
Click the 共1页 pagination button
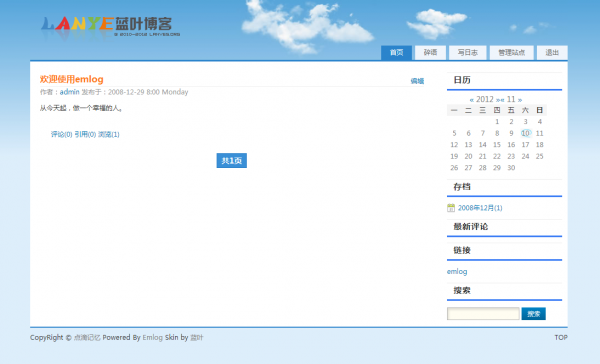(x=232, y=161)
